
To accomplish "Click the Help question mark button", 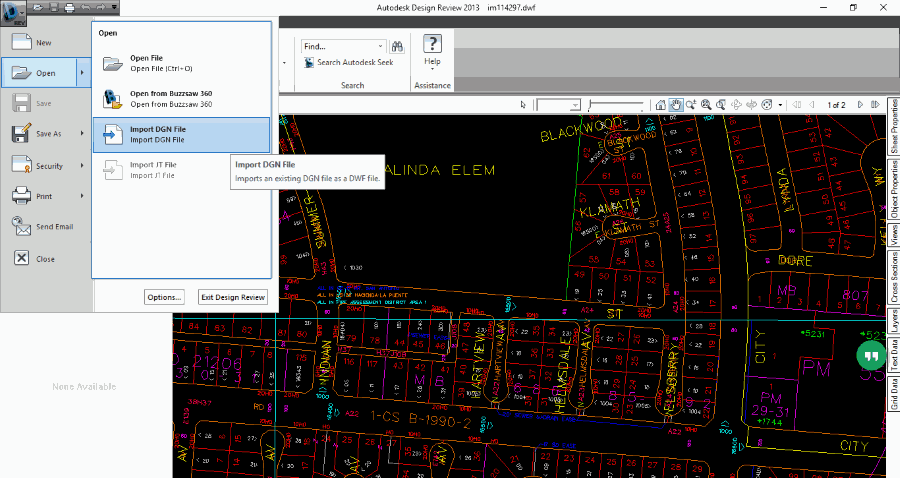I will (432, 44).
